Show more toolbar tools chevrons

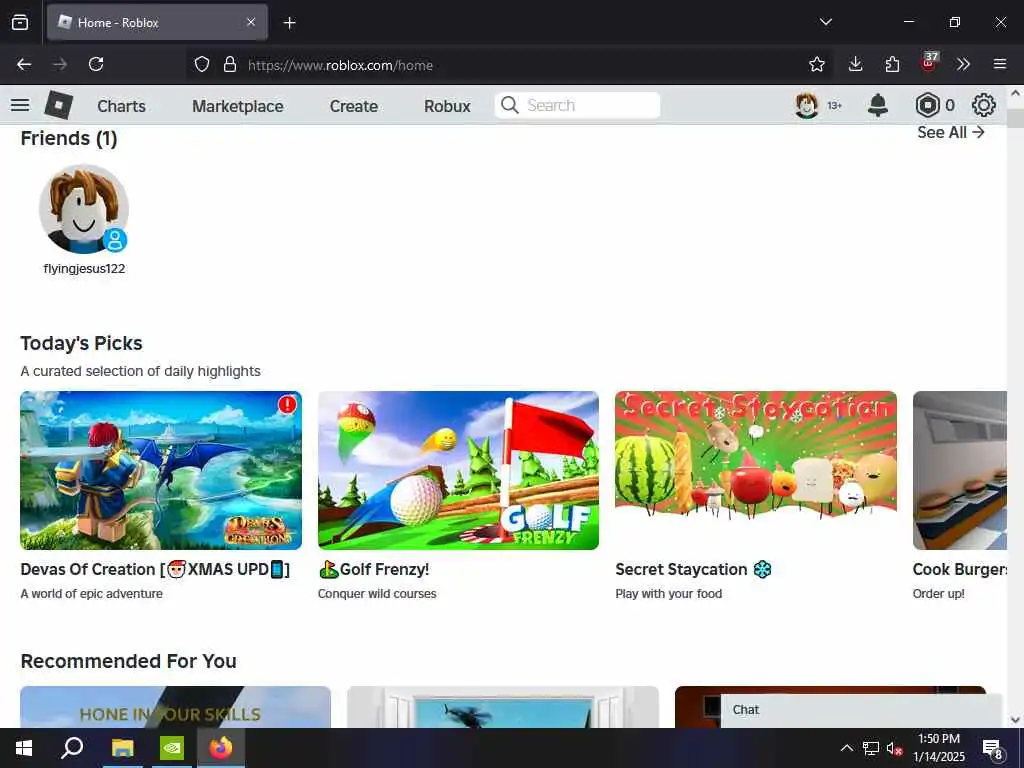coord(963,64)
